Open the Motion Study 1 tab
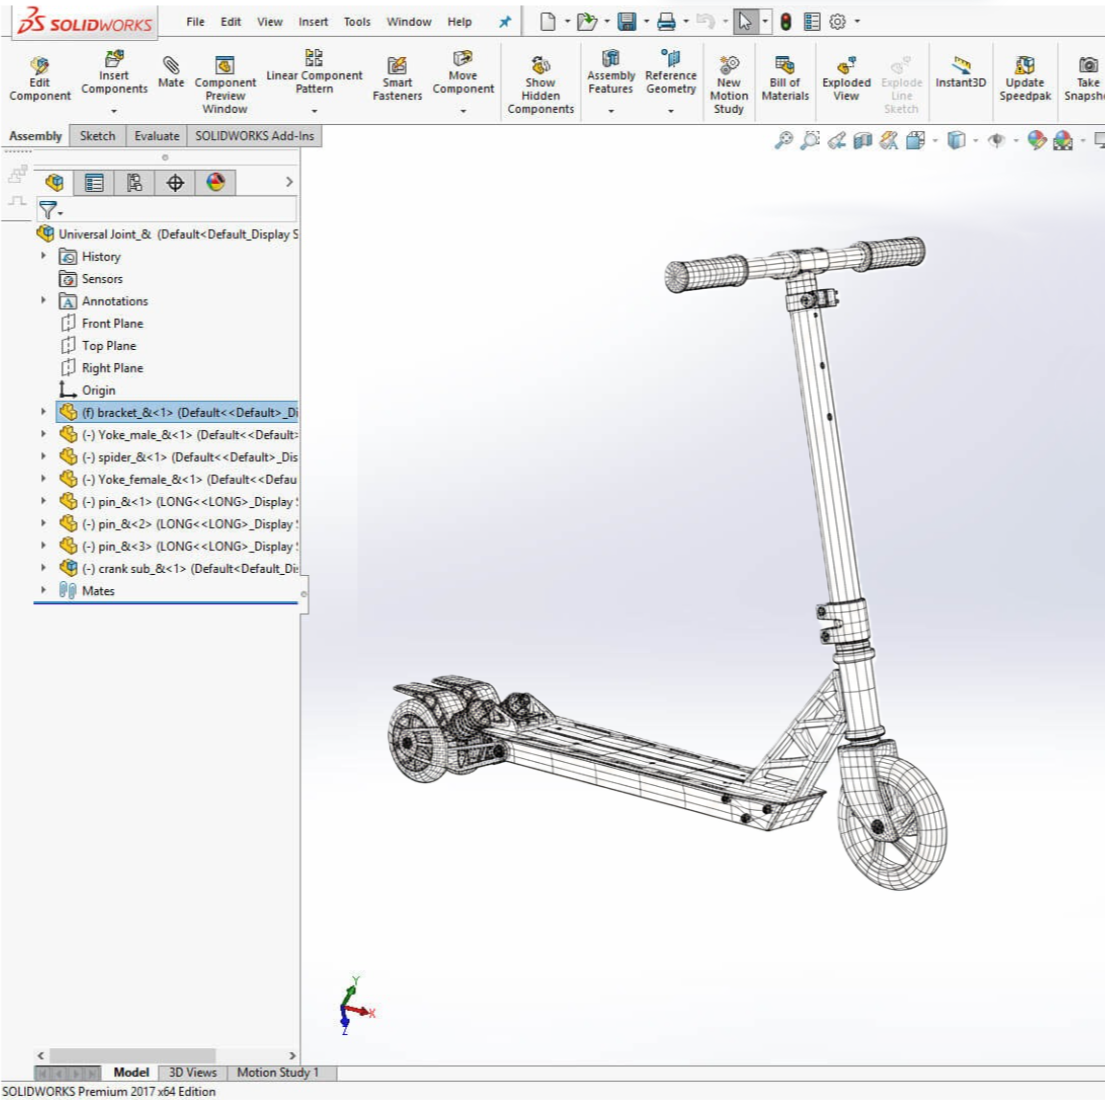Image resolution: width=1105 pixels, height=1105 pixels. click(x=277, y=1072)
